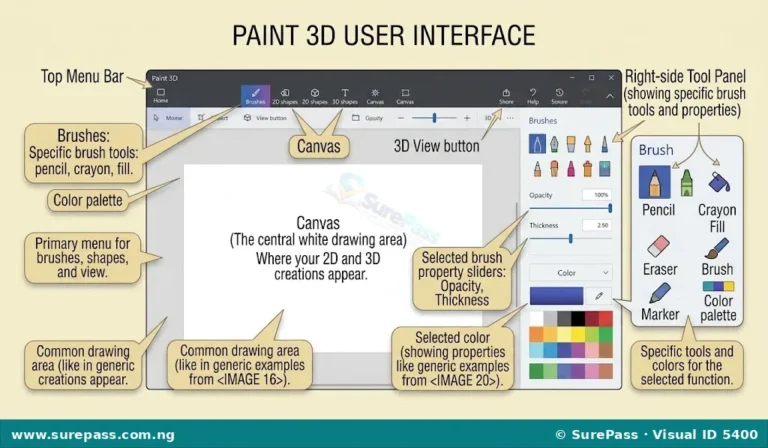Image resolution: width=768 pixels, height=448 pixels.
Task: Open the Canvas tab with the rectangle icon
Action: click(405, 96)
